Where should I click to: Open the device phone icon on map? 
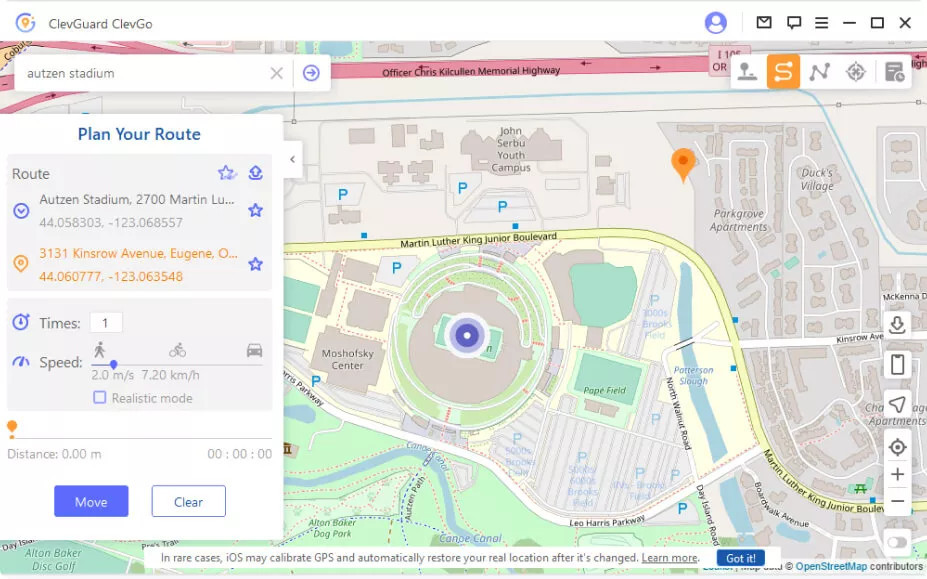(x=897, y=364)
